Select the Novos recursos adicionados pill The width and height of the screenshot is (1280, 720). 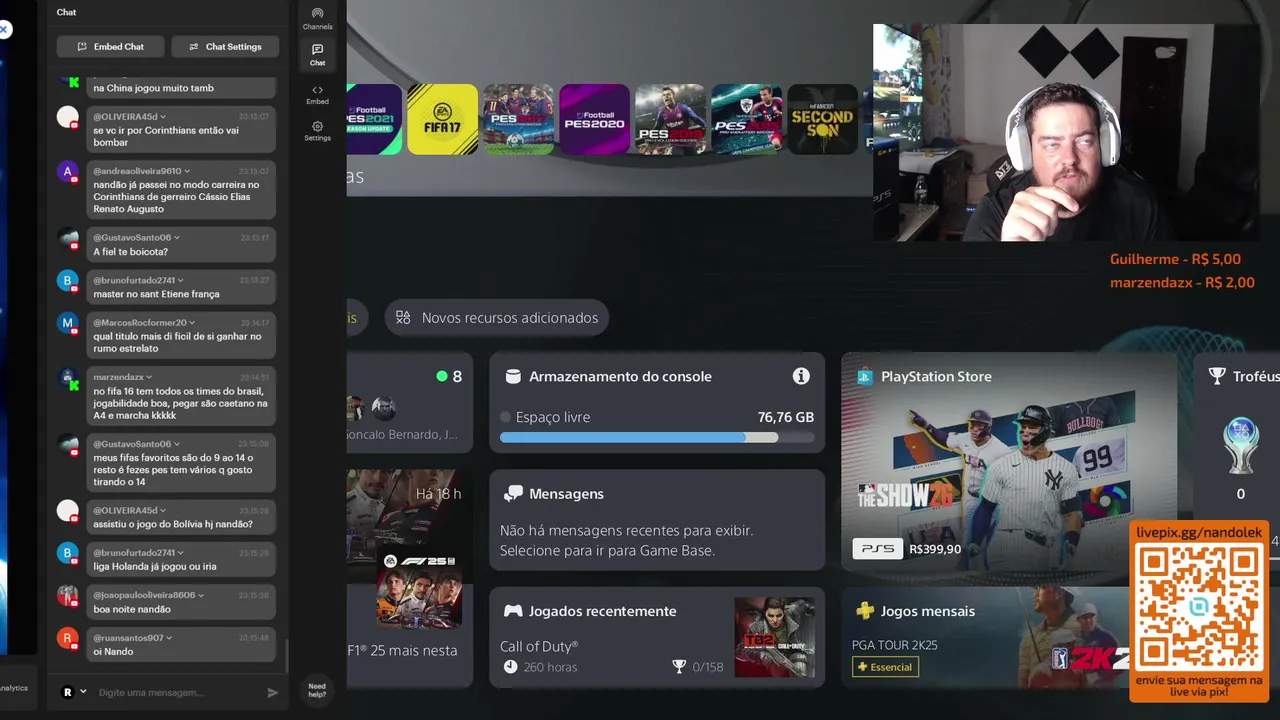[497, 318]
